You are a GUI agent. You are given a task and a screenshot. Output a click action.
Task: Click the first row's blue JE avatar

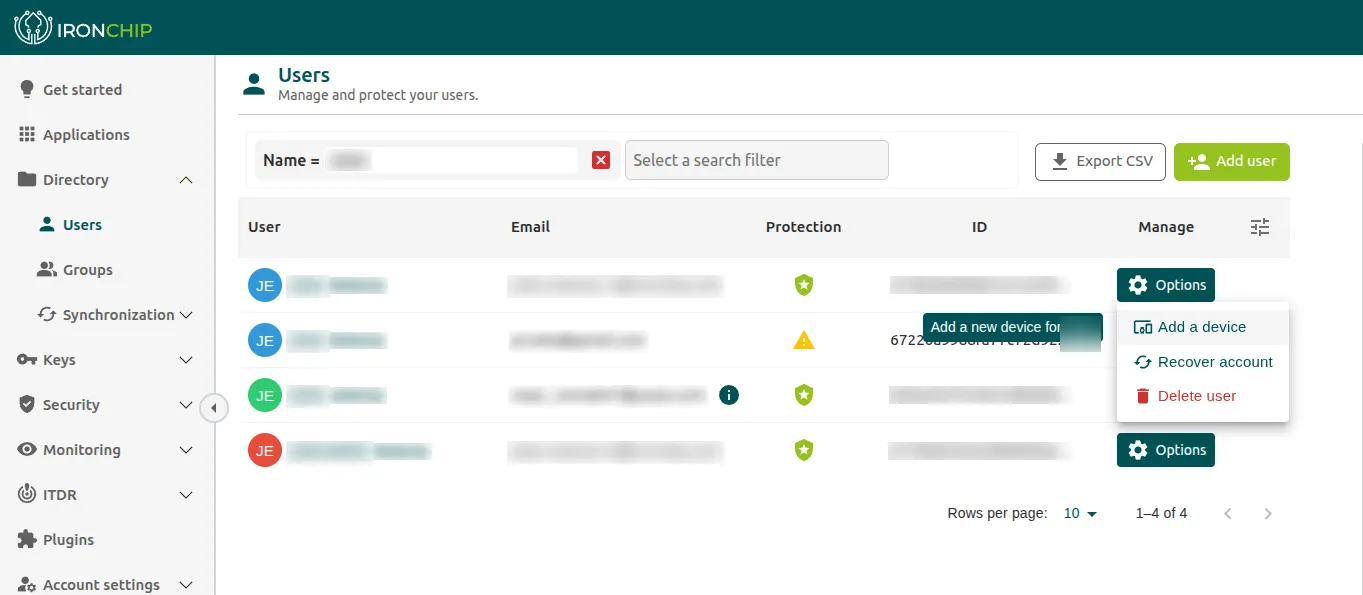pyautogui.click(x=265, y=285)
